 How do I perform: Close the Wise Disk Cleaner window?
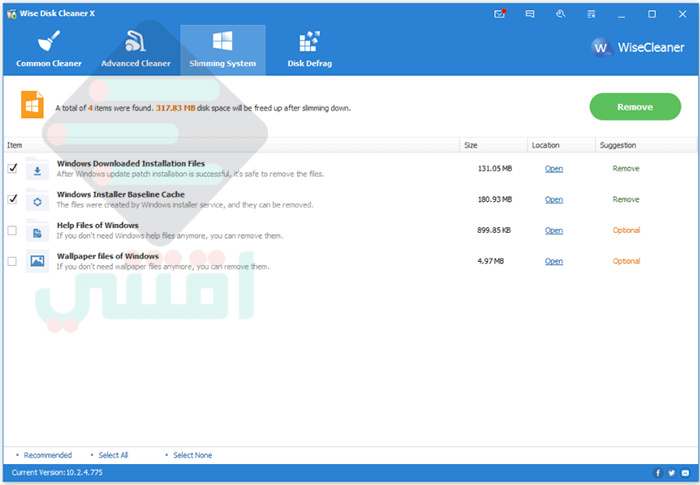[682, 14]
